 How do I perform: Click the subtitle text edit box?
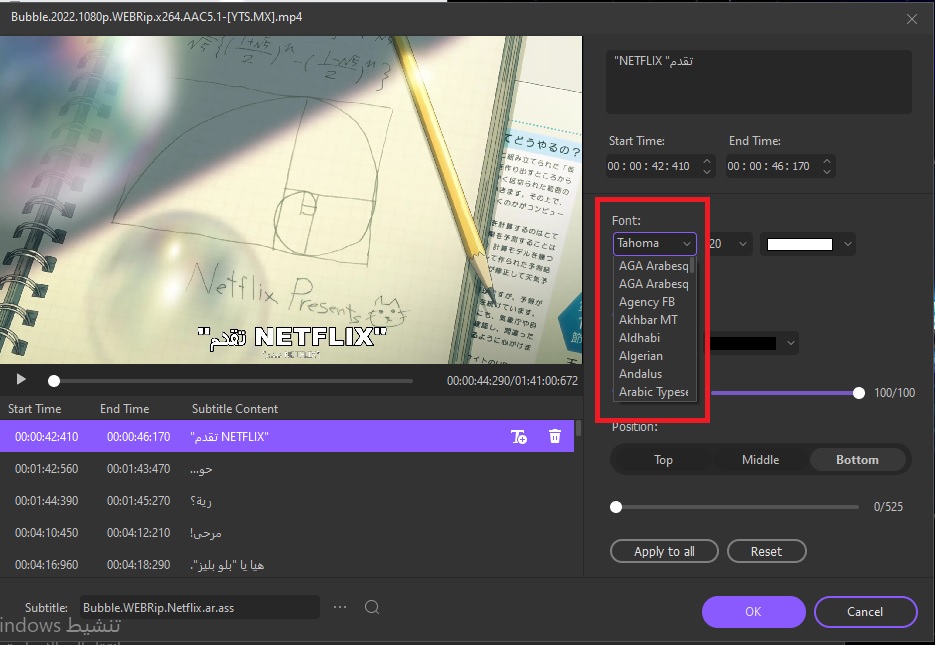coord(760,82)
